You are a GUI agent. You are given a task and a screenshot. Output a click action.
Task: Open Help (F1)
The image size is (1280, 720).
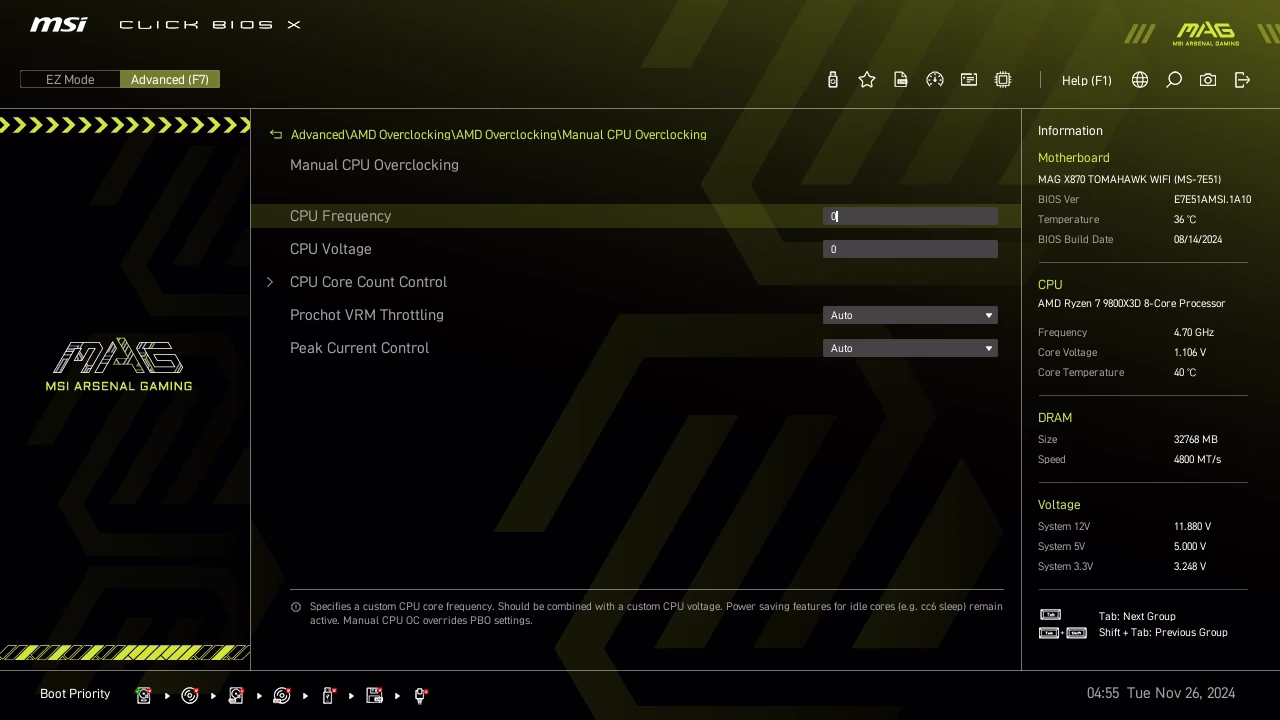click(x=1086, y=80)
